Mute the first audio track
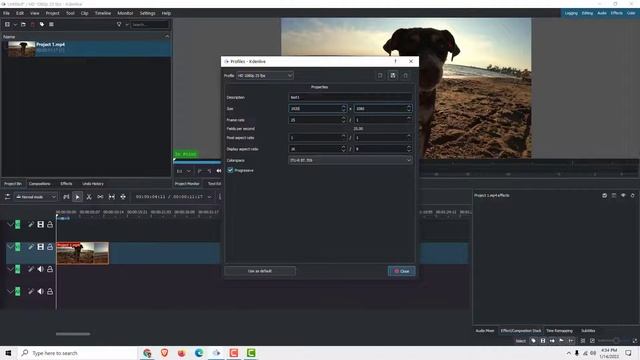Viewport: 640px width, 360px height. pyautogui.click(x=40, y=269)
